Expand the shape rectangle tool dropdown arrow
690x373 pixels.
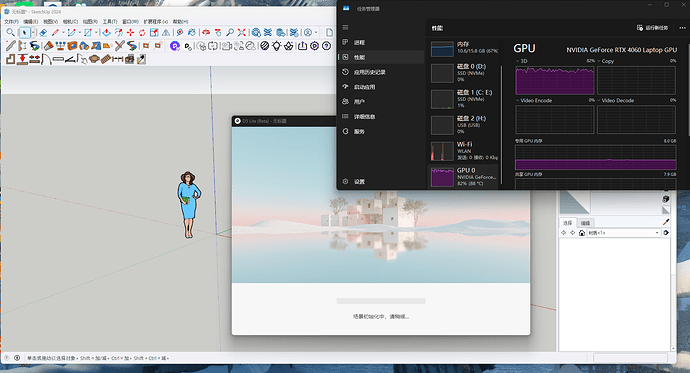point(96,33)
